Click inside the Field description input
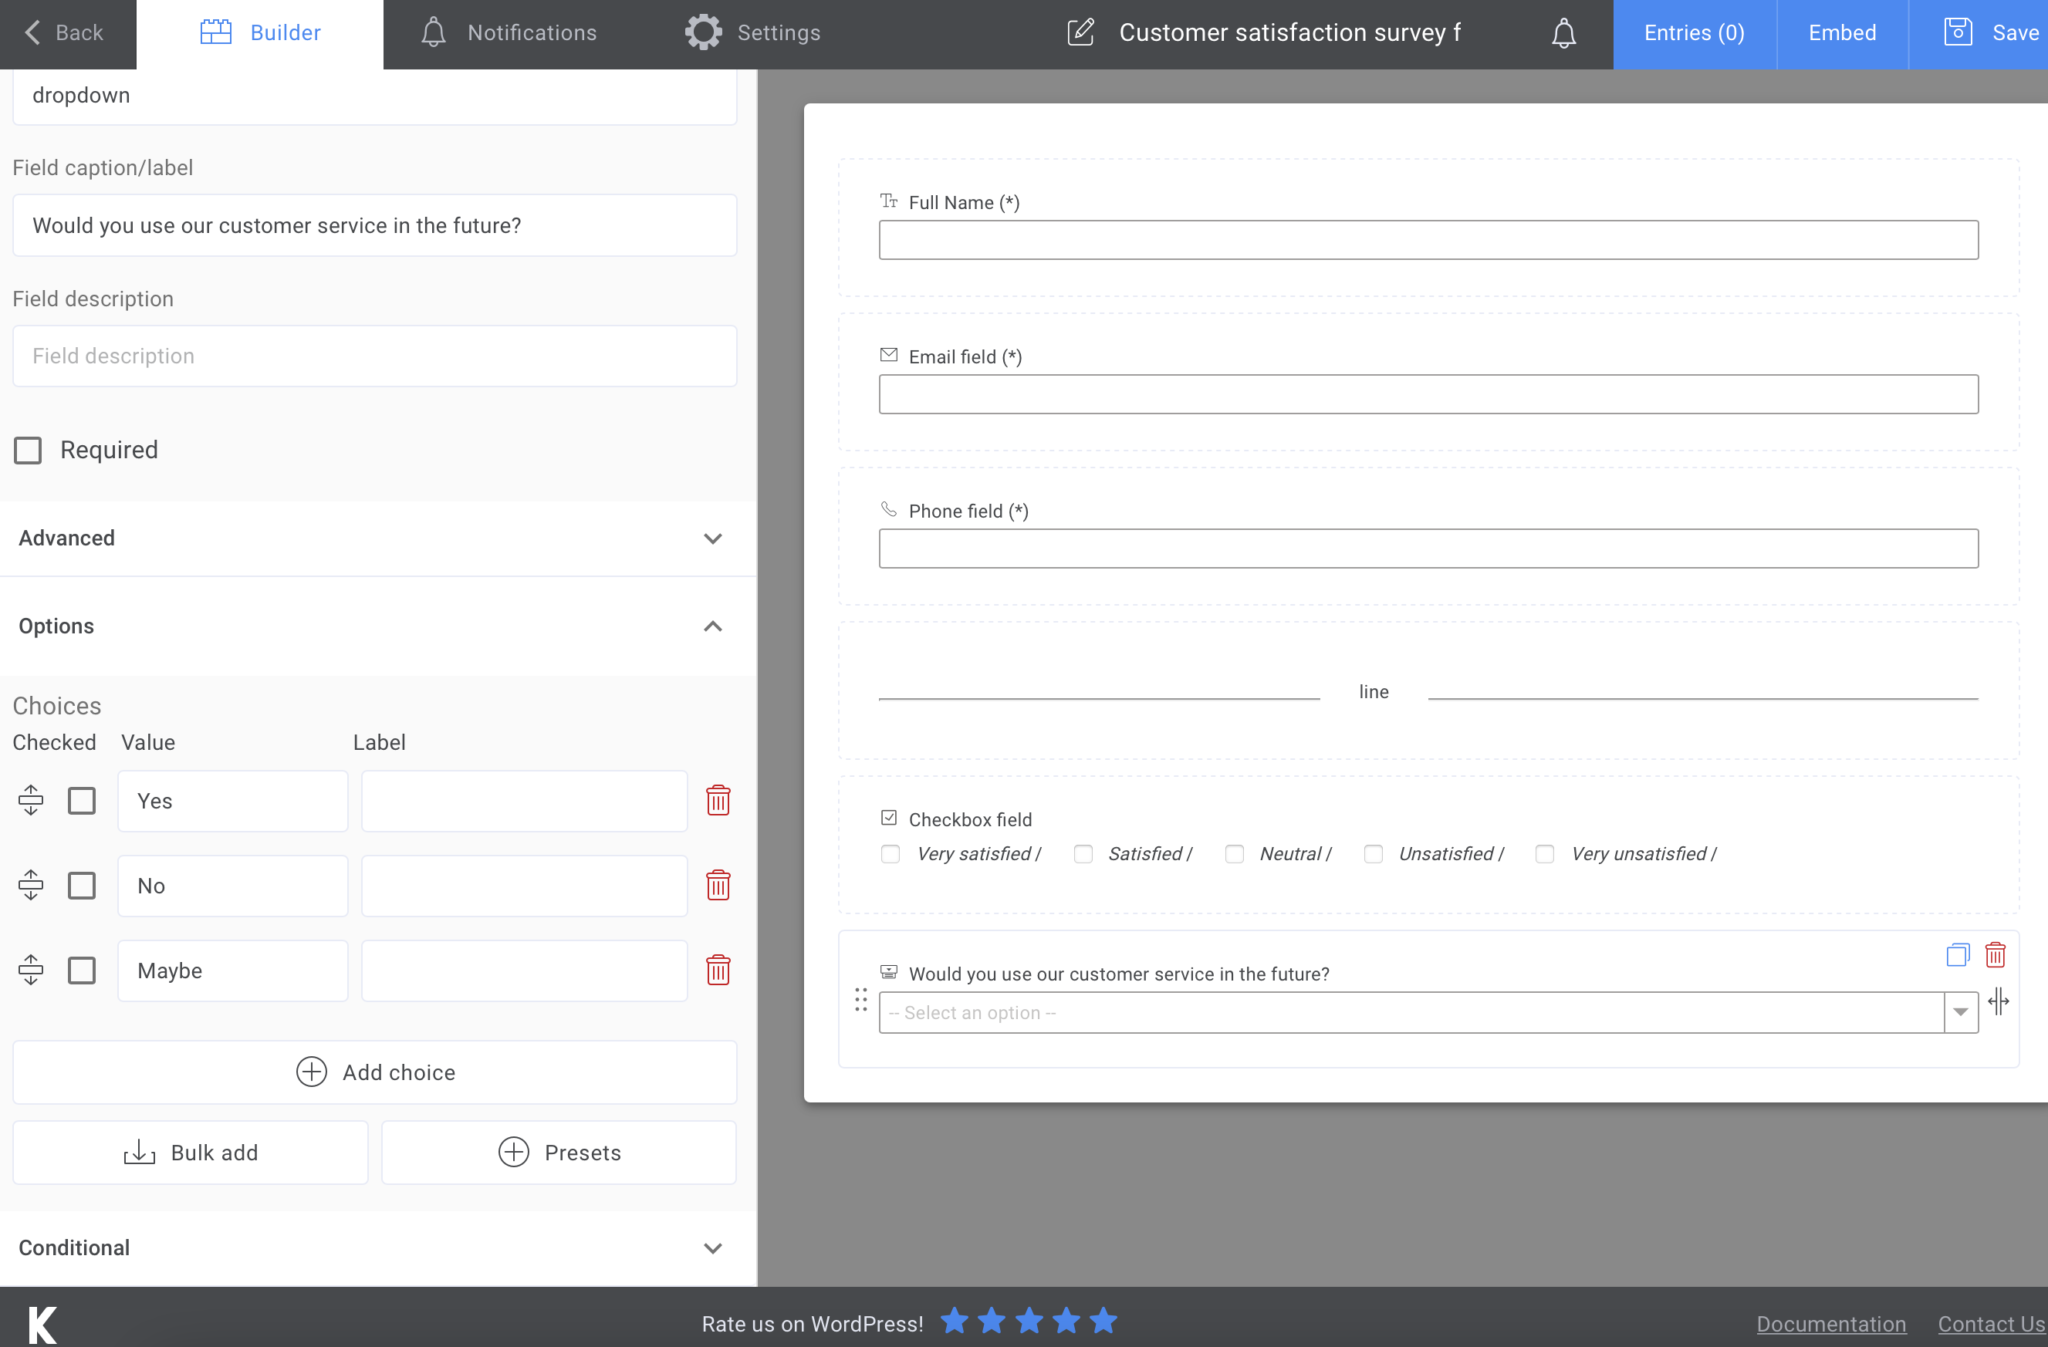The height and width of the screenshot is (1347, 2048). click(375, 356)
